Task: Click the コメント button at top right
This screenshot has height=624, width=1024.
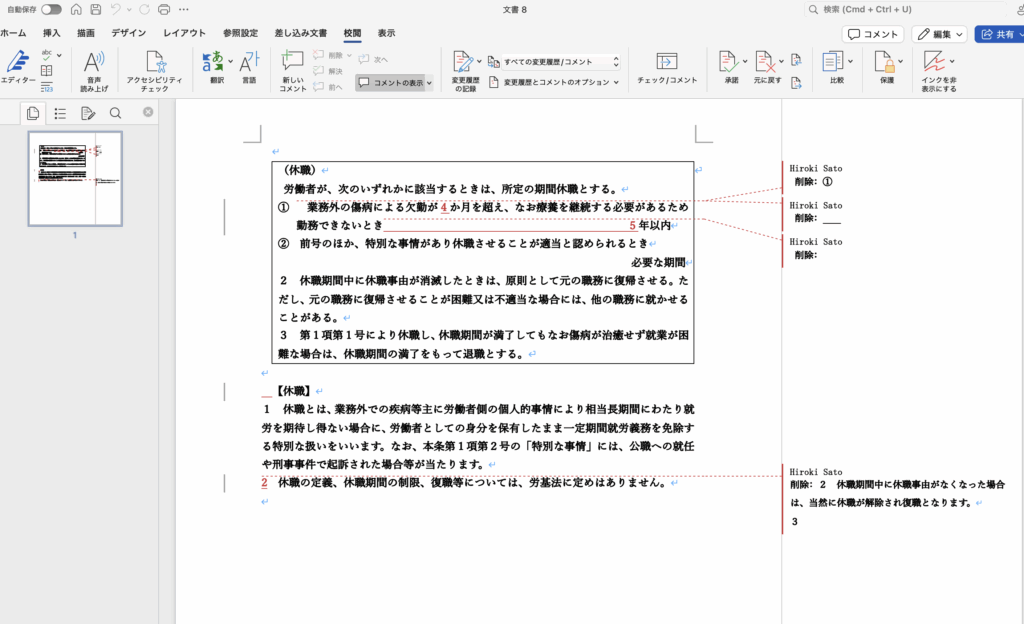Action: click(x=874, y=34)
